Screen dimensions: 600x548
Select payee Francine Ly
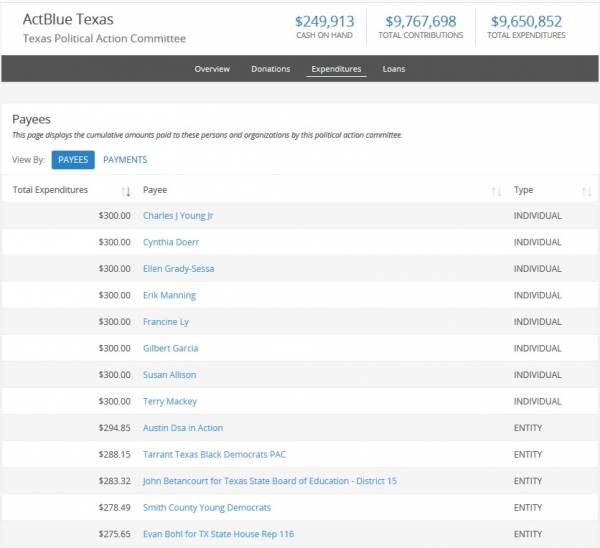[x=166, y=322]
